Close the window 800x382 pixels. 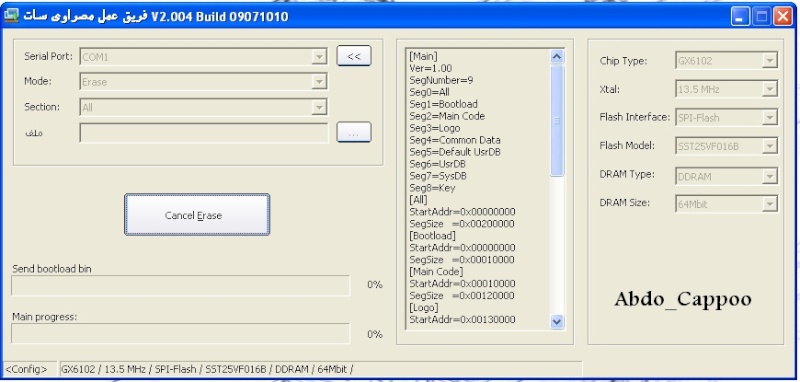tap(782, 17)
